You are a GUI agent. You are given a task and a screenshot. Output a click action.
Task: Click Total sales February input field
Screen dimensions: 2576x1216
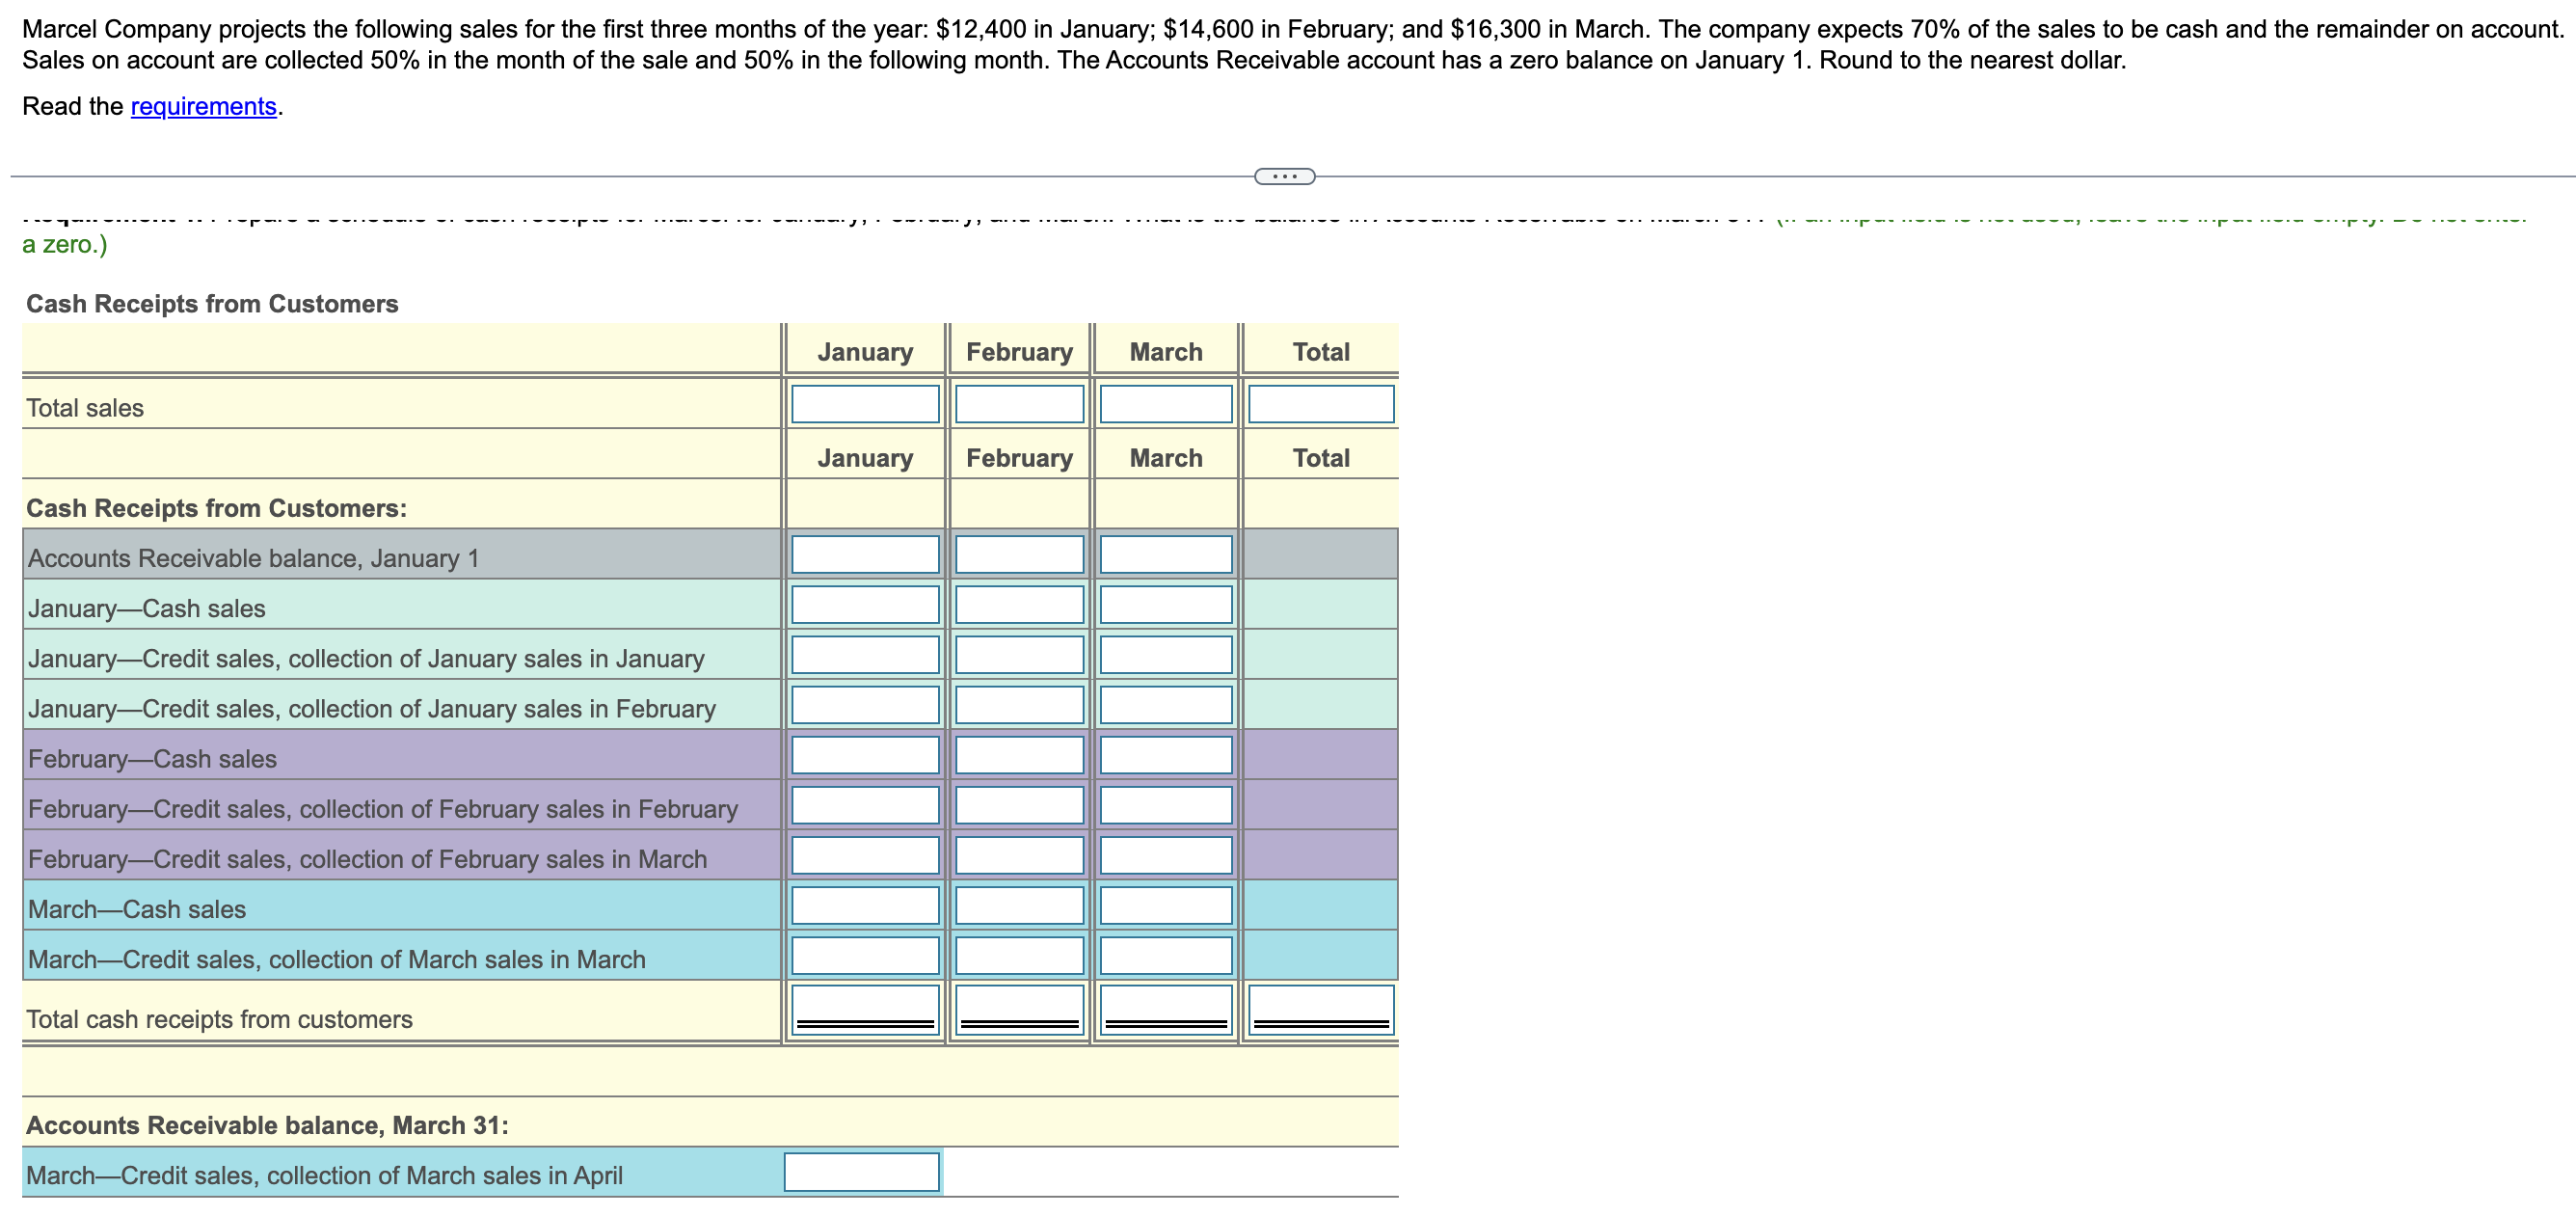(x=1019, y=404)
